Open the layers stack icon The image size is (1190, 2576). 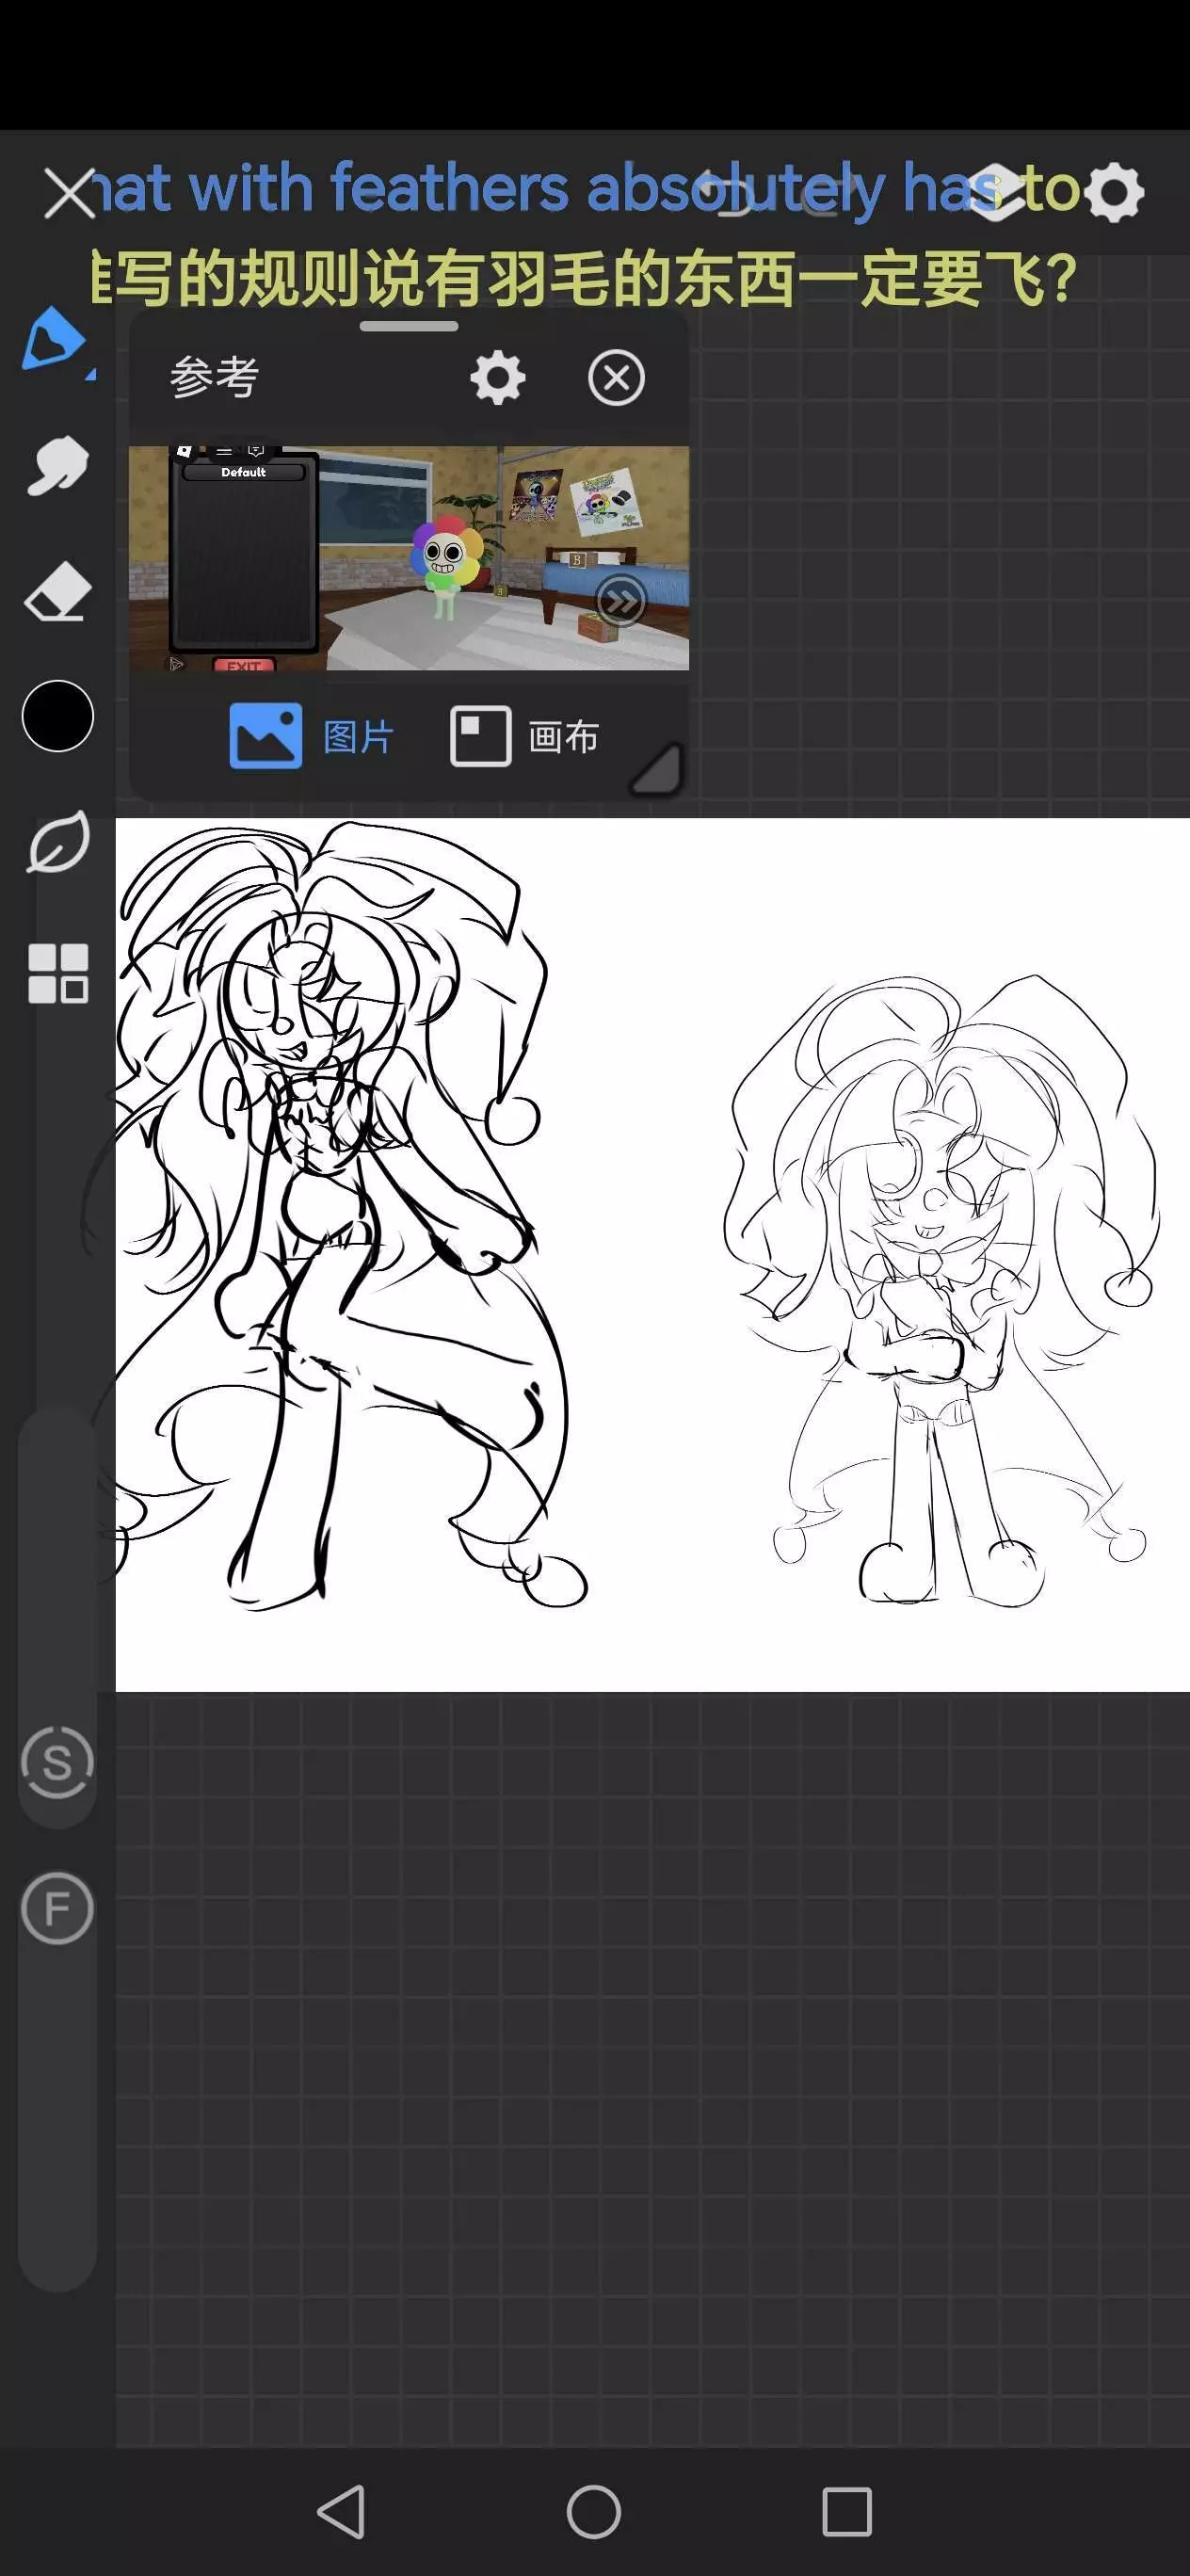[x=995, y=191]
